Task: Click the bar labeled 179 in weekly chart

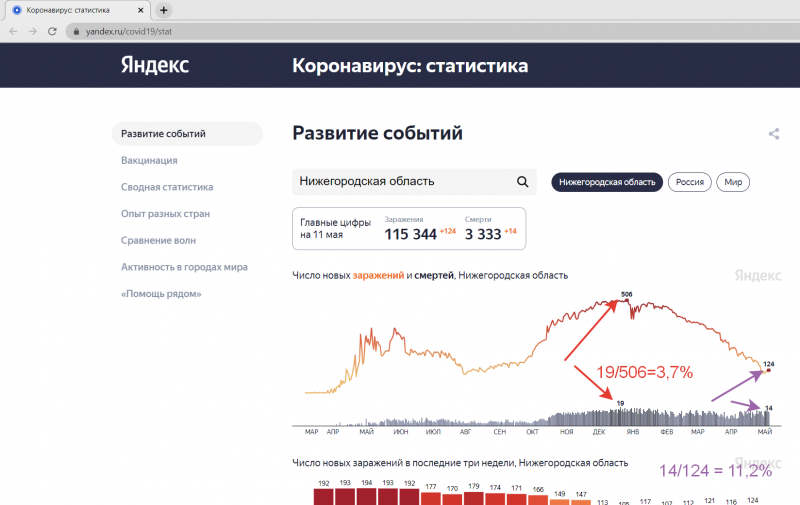Action: pos(473,498)
